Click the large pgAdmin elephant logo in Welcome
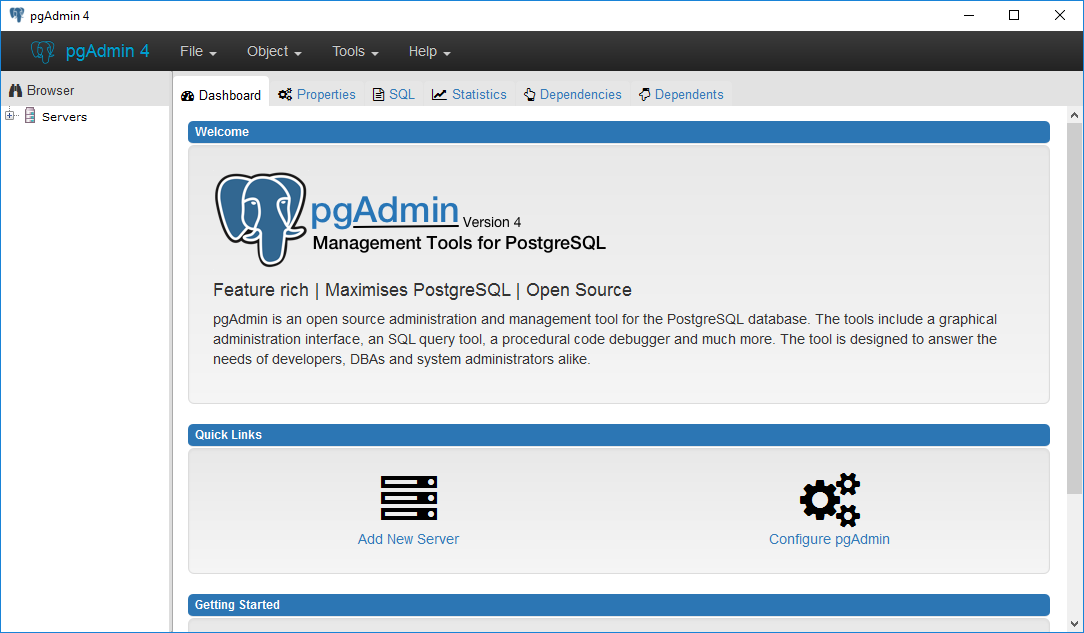Image resolution: width=1084 pixels, height=633 pixels. [x=261, y=219]
